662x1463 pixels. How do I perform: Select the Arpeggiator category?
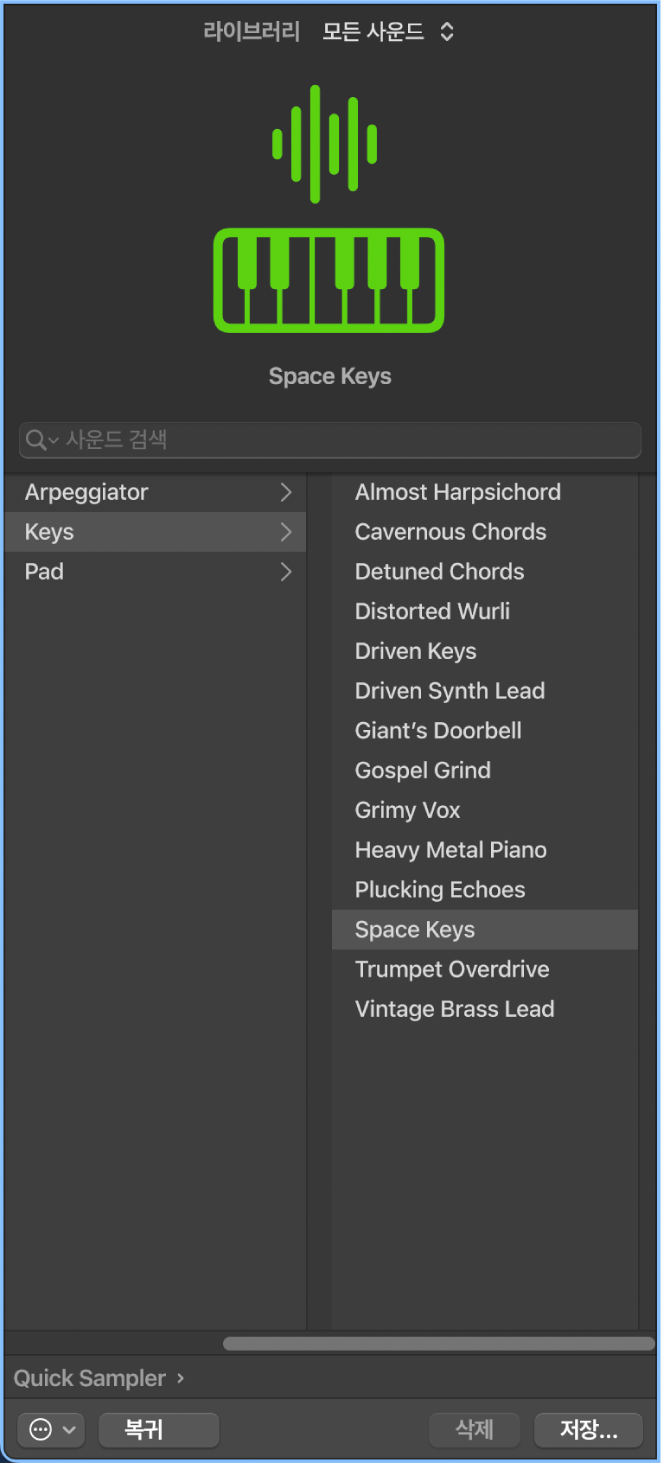coord(87,492)
